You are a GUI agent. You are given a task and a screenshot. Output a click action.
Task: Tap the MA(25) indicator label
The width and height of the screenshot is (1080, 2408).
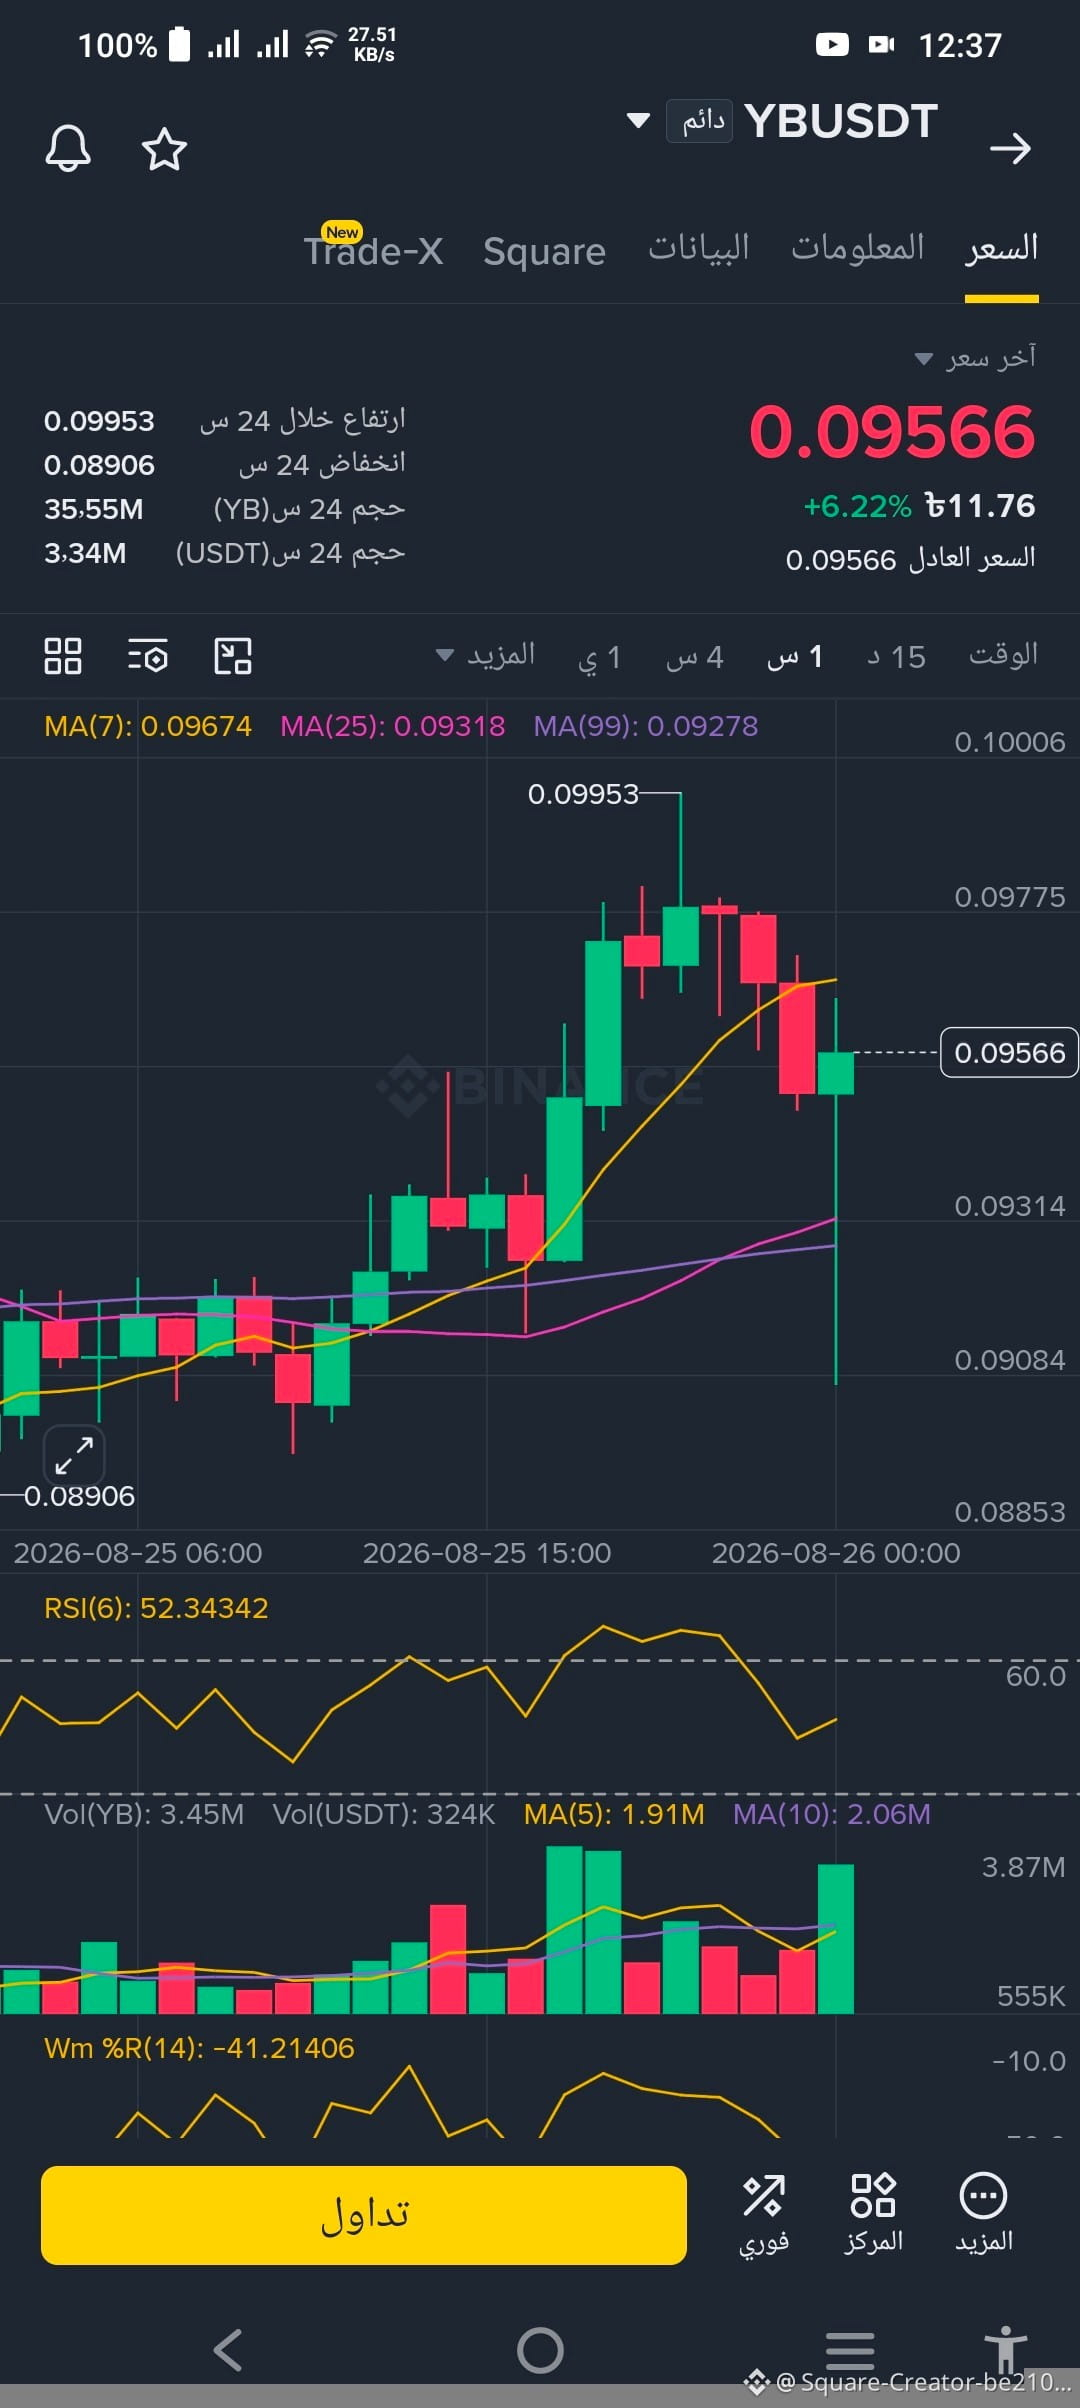click(x=392, y=726)
